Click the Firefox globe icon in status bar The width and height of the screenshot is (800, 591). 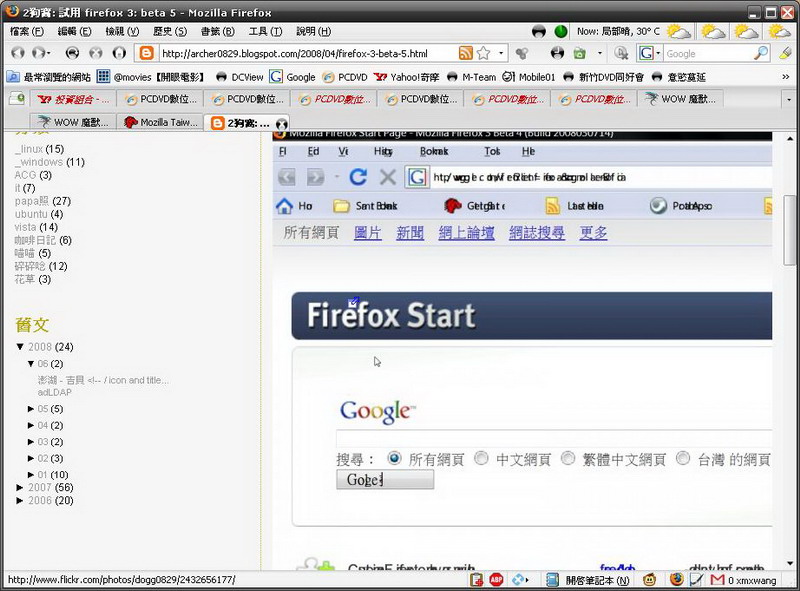677,580
